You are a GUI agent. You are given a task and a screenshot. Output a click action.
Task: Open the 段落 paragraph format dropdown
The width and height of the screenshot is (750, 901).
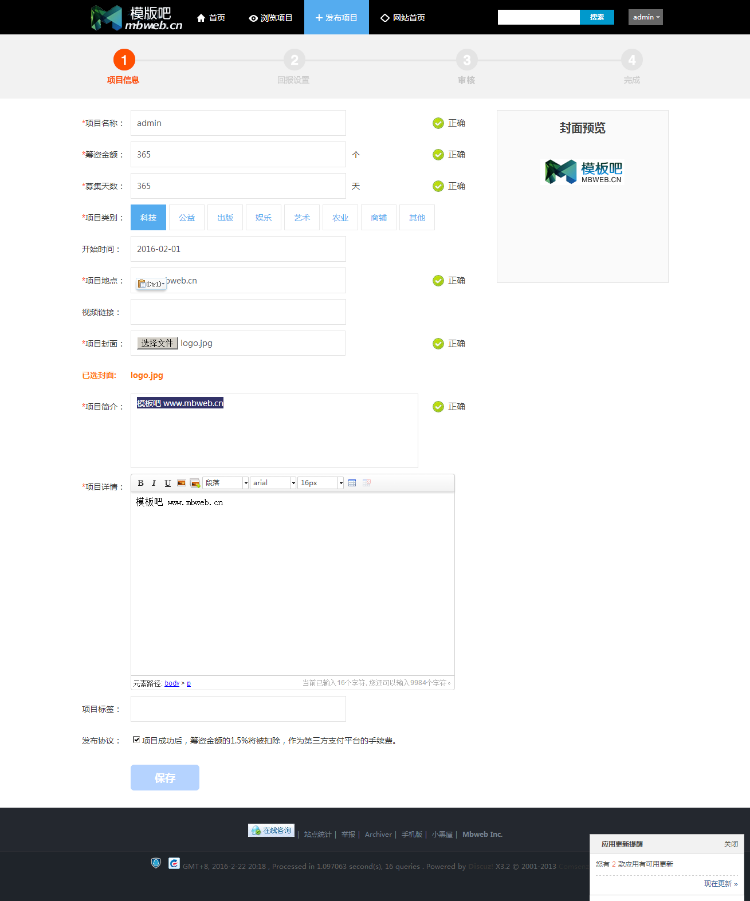coord(226,483)
